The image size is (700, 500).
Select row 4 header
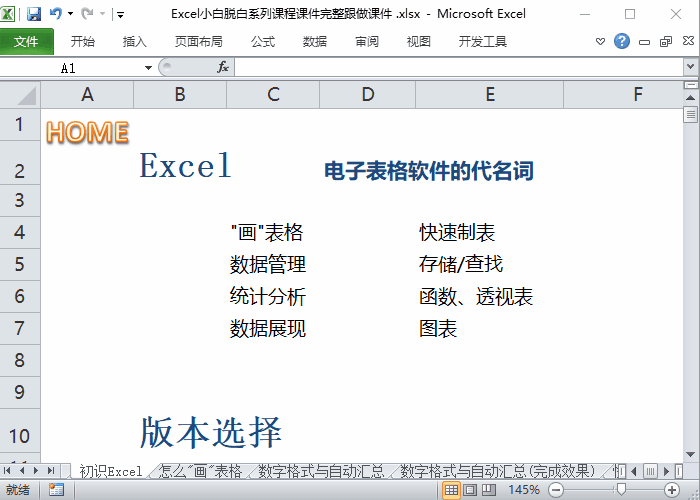pos(20,233)
